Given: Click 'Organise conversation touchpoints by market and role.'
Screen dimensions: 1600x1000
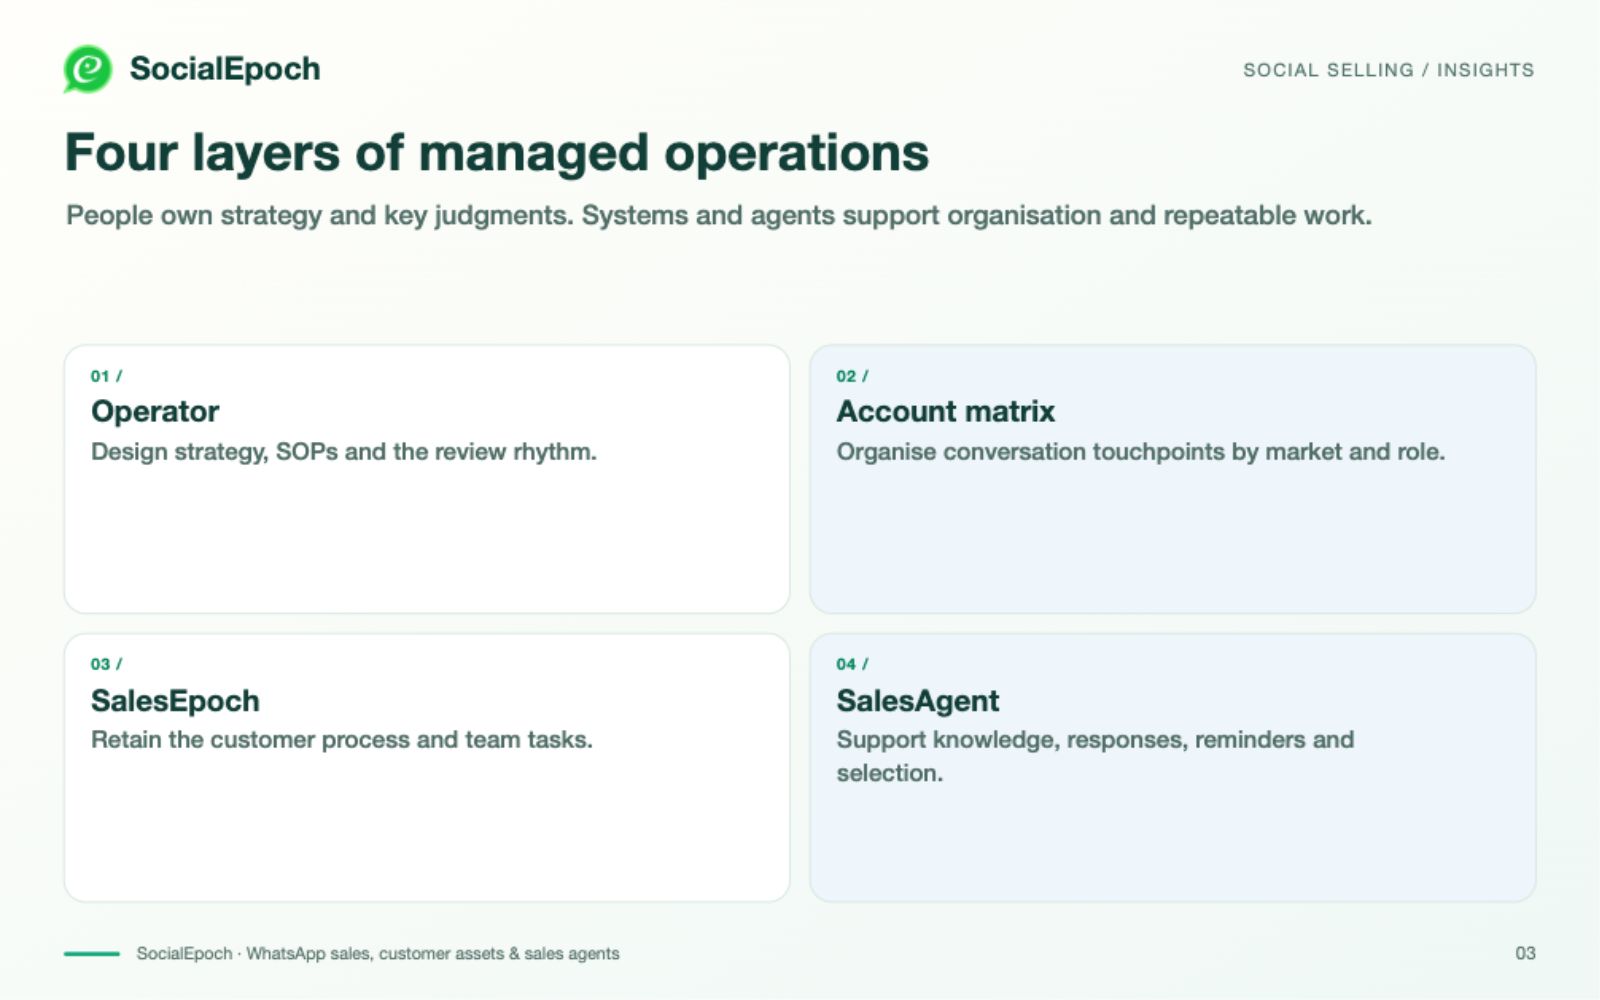Looking at the screenshot, I should (x=1141, y=452).
